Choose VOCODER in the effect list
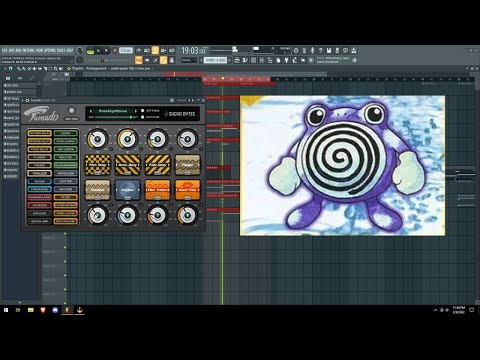Viewport: 480px width, 360px height. [x=39, y=205]
